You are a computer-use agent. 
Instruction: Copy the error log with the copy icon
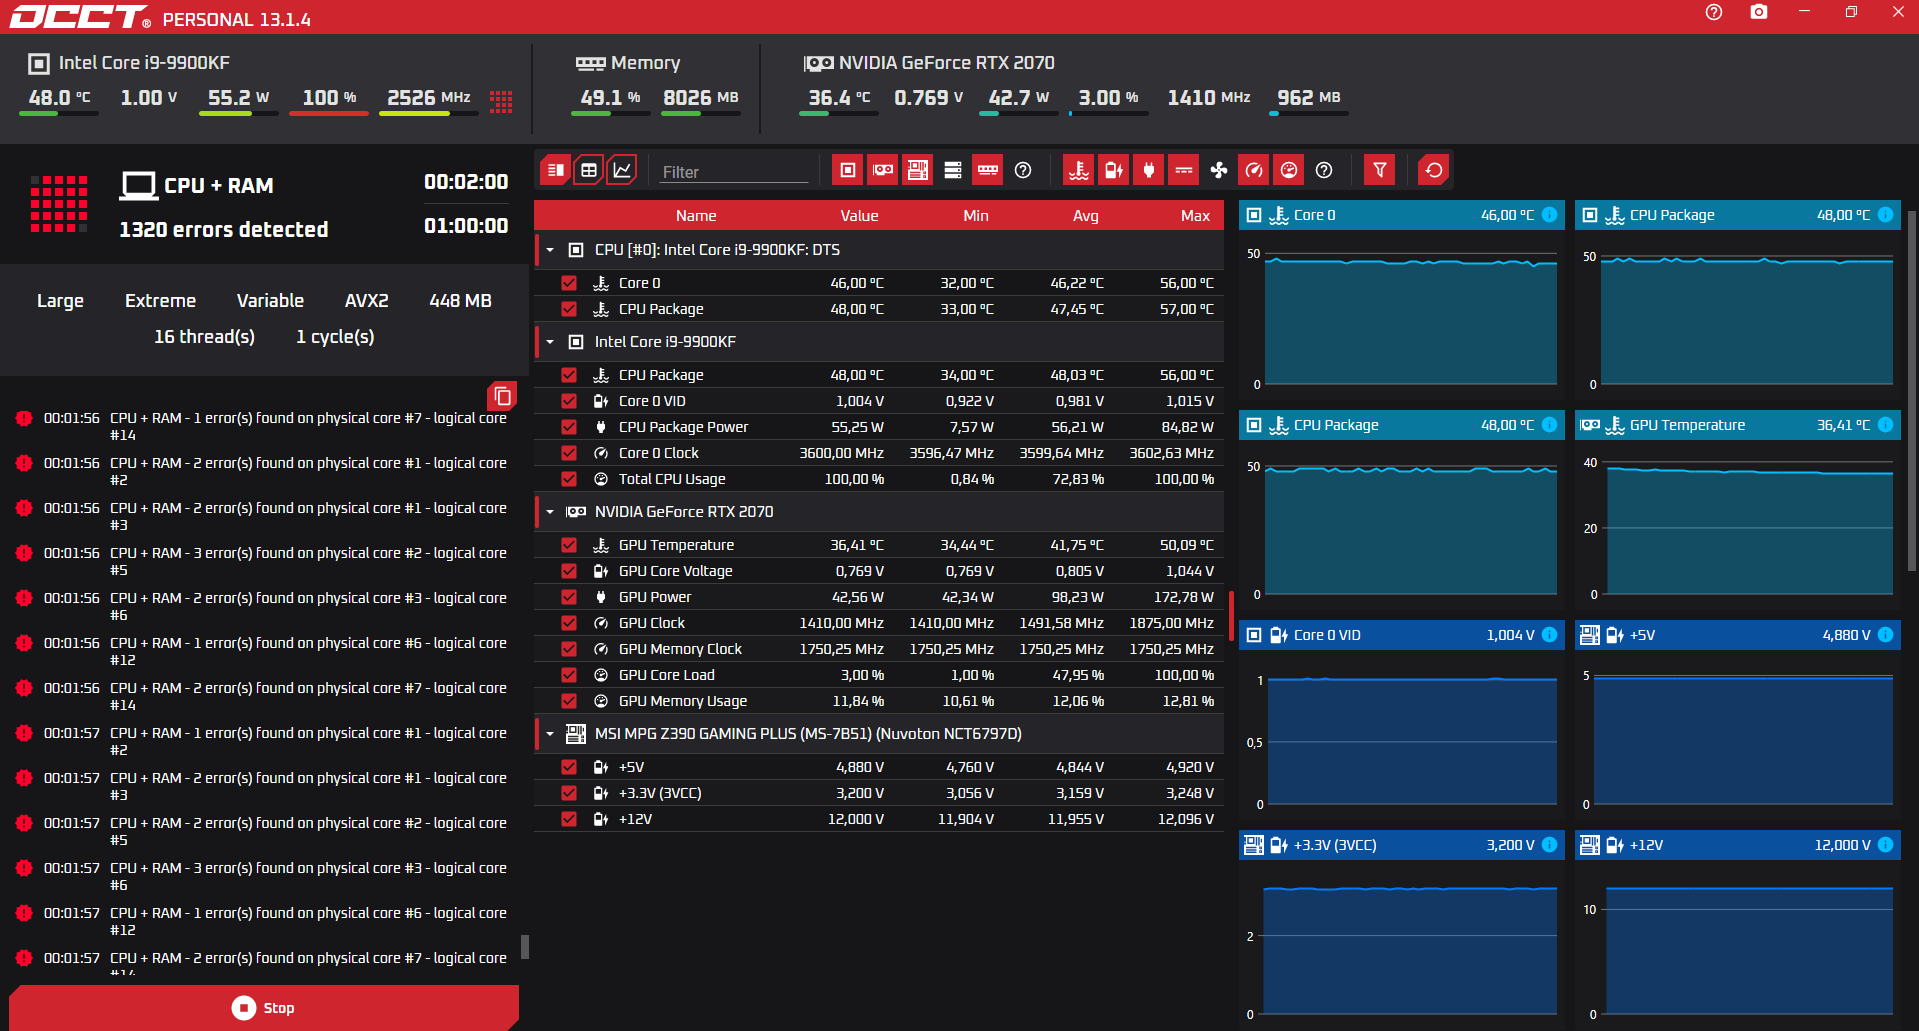click(x=502, y=396)
